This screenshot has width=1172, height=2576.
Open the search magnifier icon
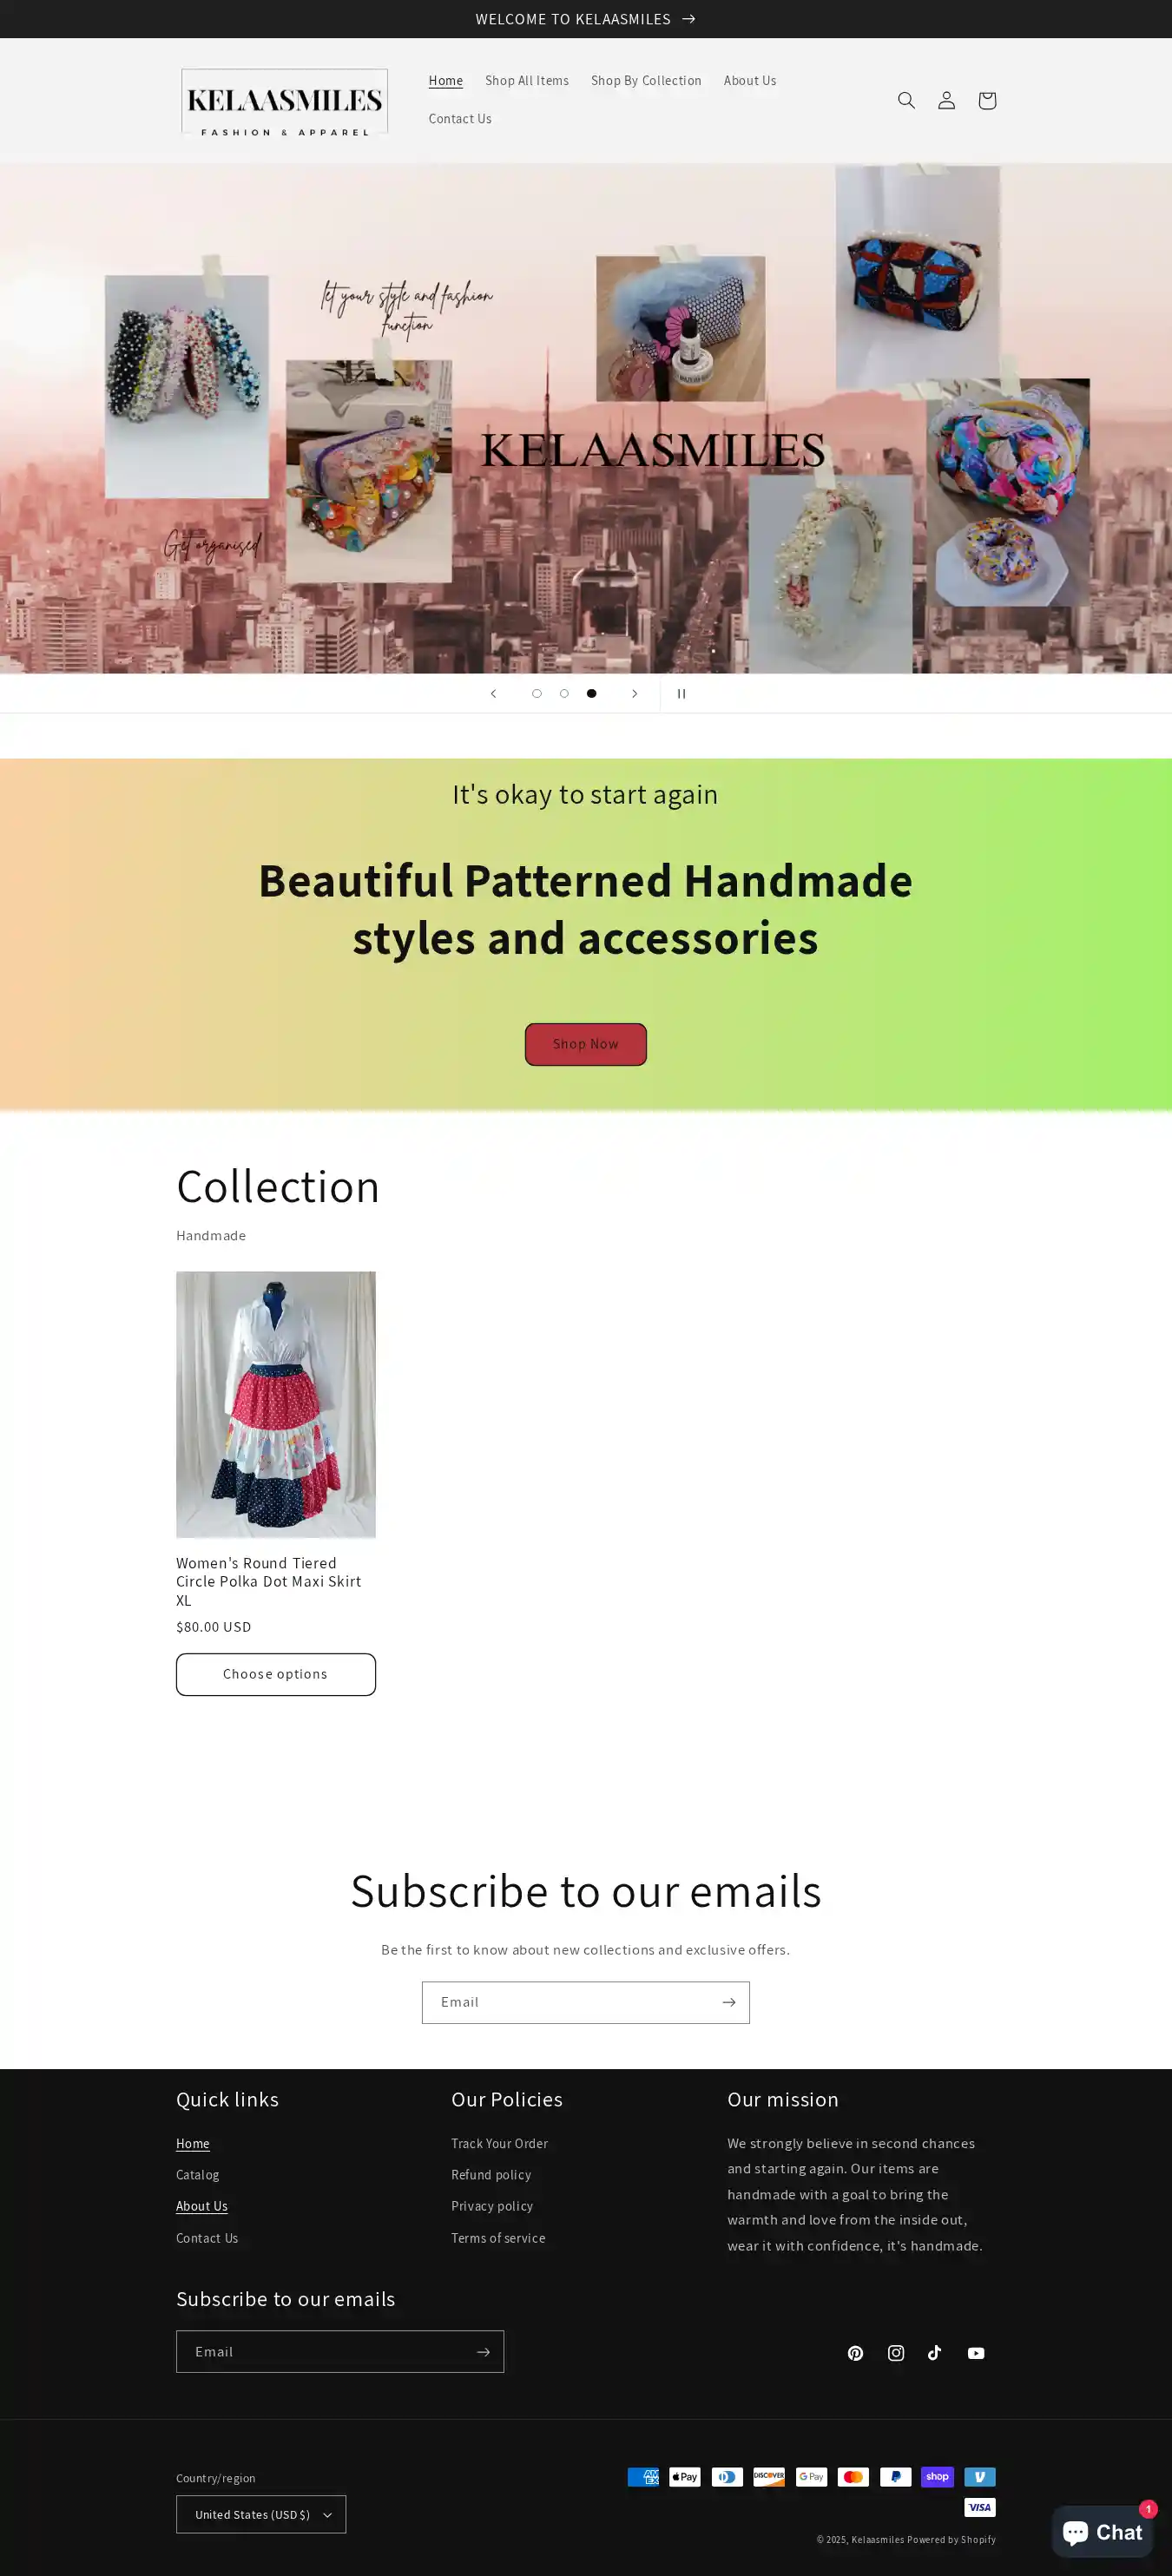pos(906,100)
